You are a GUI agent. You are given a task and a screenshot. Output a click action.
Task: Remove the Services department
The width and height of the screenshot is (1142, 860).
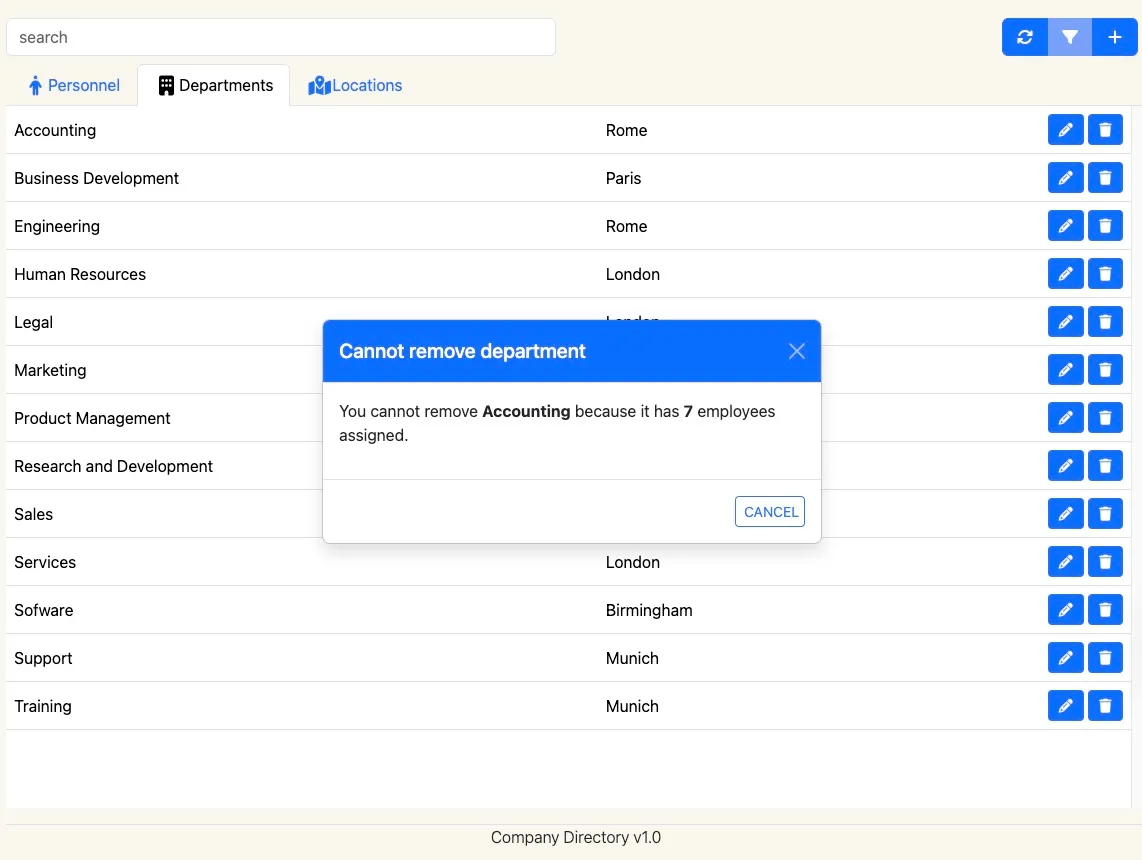pos(1105,562)
